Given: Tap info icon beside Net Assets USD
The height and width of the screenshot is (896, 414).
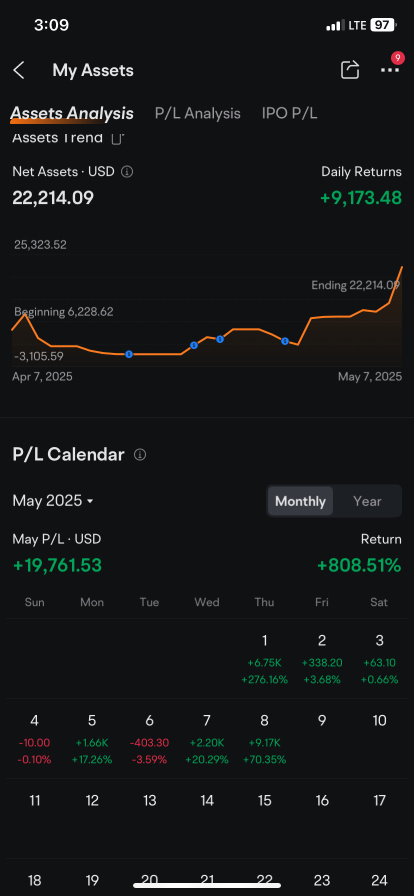Looking at the screenshot, I should pyautogui.click(x=128, y=171).
